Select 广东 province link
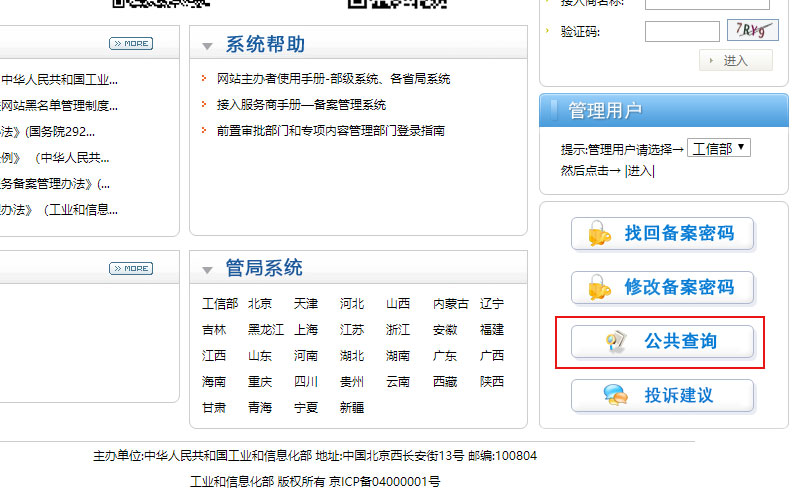 pos(445,356)
